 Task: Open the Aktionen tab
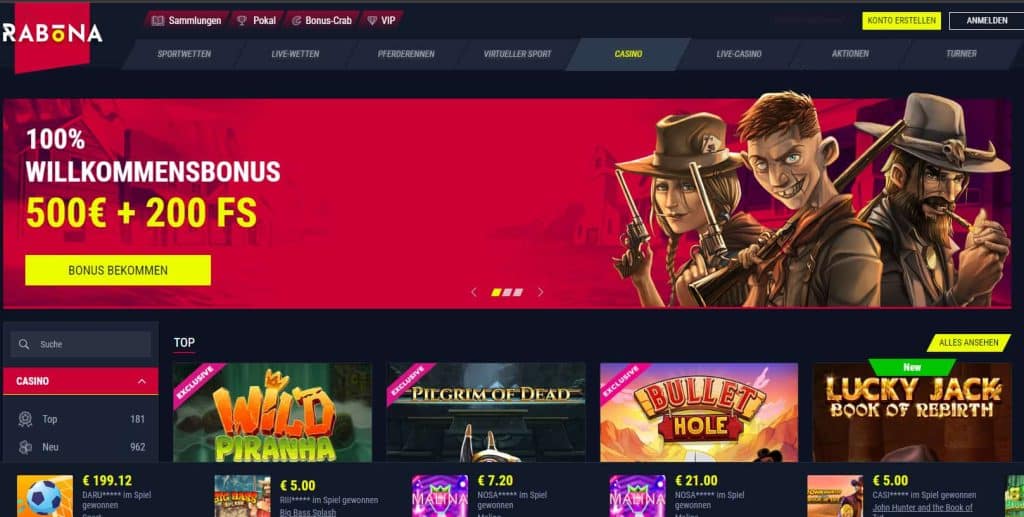click(x=850, y=54)
